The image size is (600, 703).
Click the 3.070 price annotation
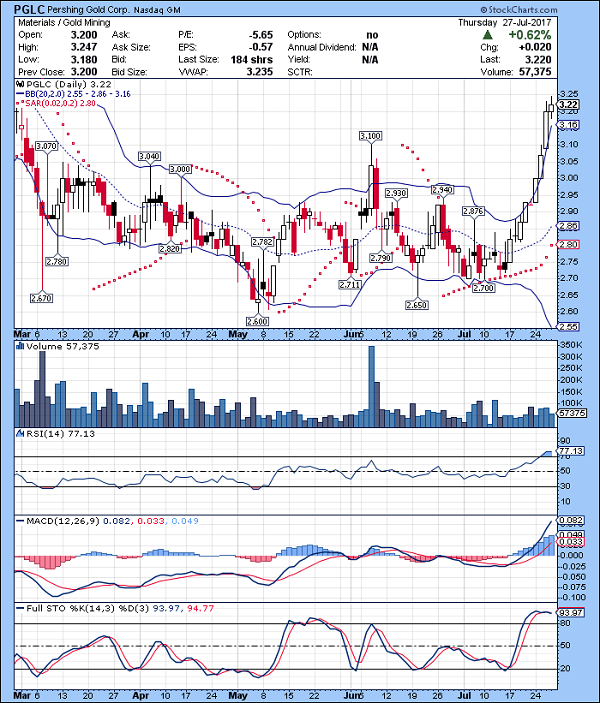click(47, 146)
